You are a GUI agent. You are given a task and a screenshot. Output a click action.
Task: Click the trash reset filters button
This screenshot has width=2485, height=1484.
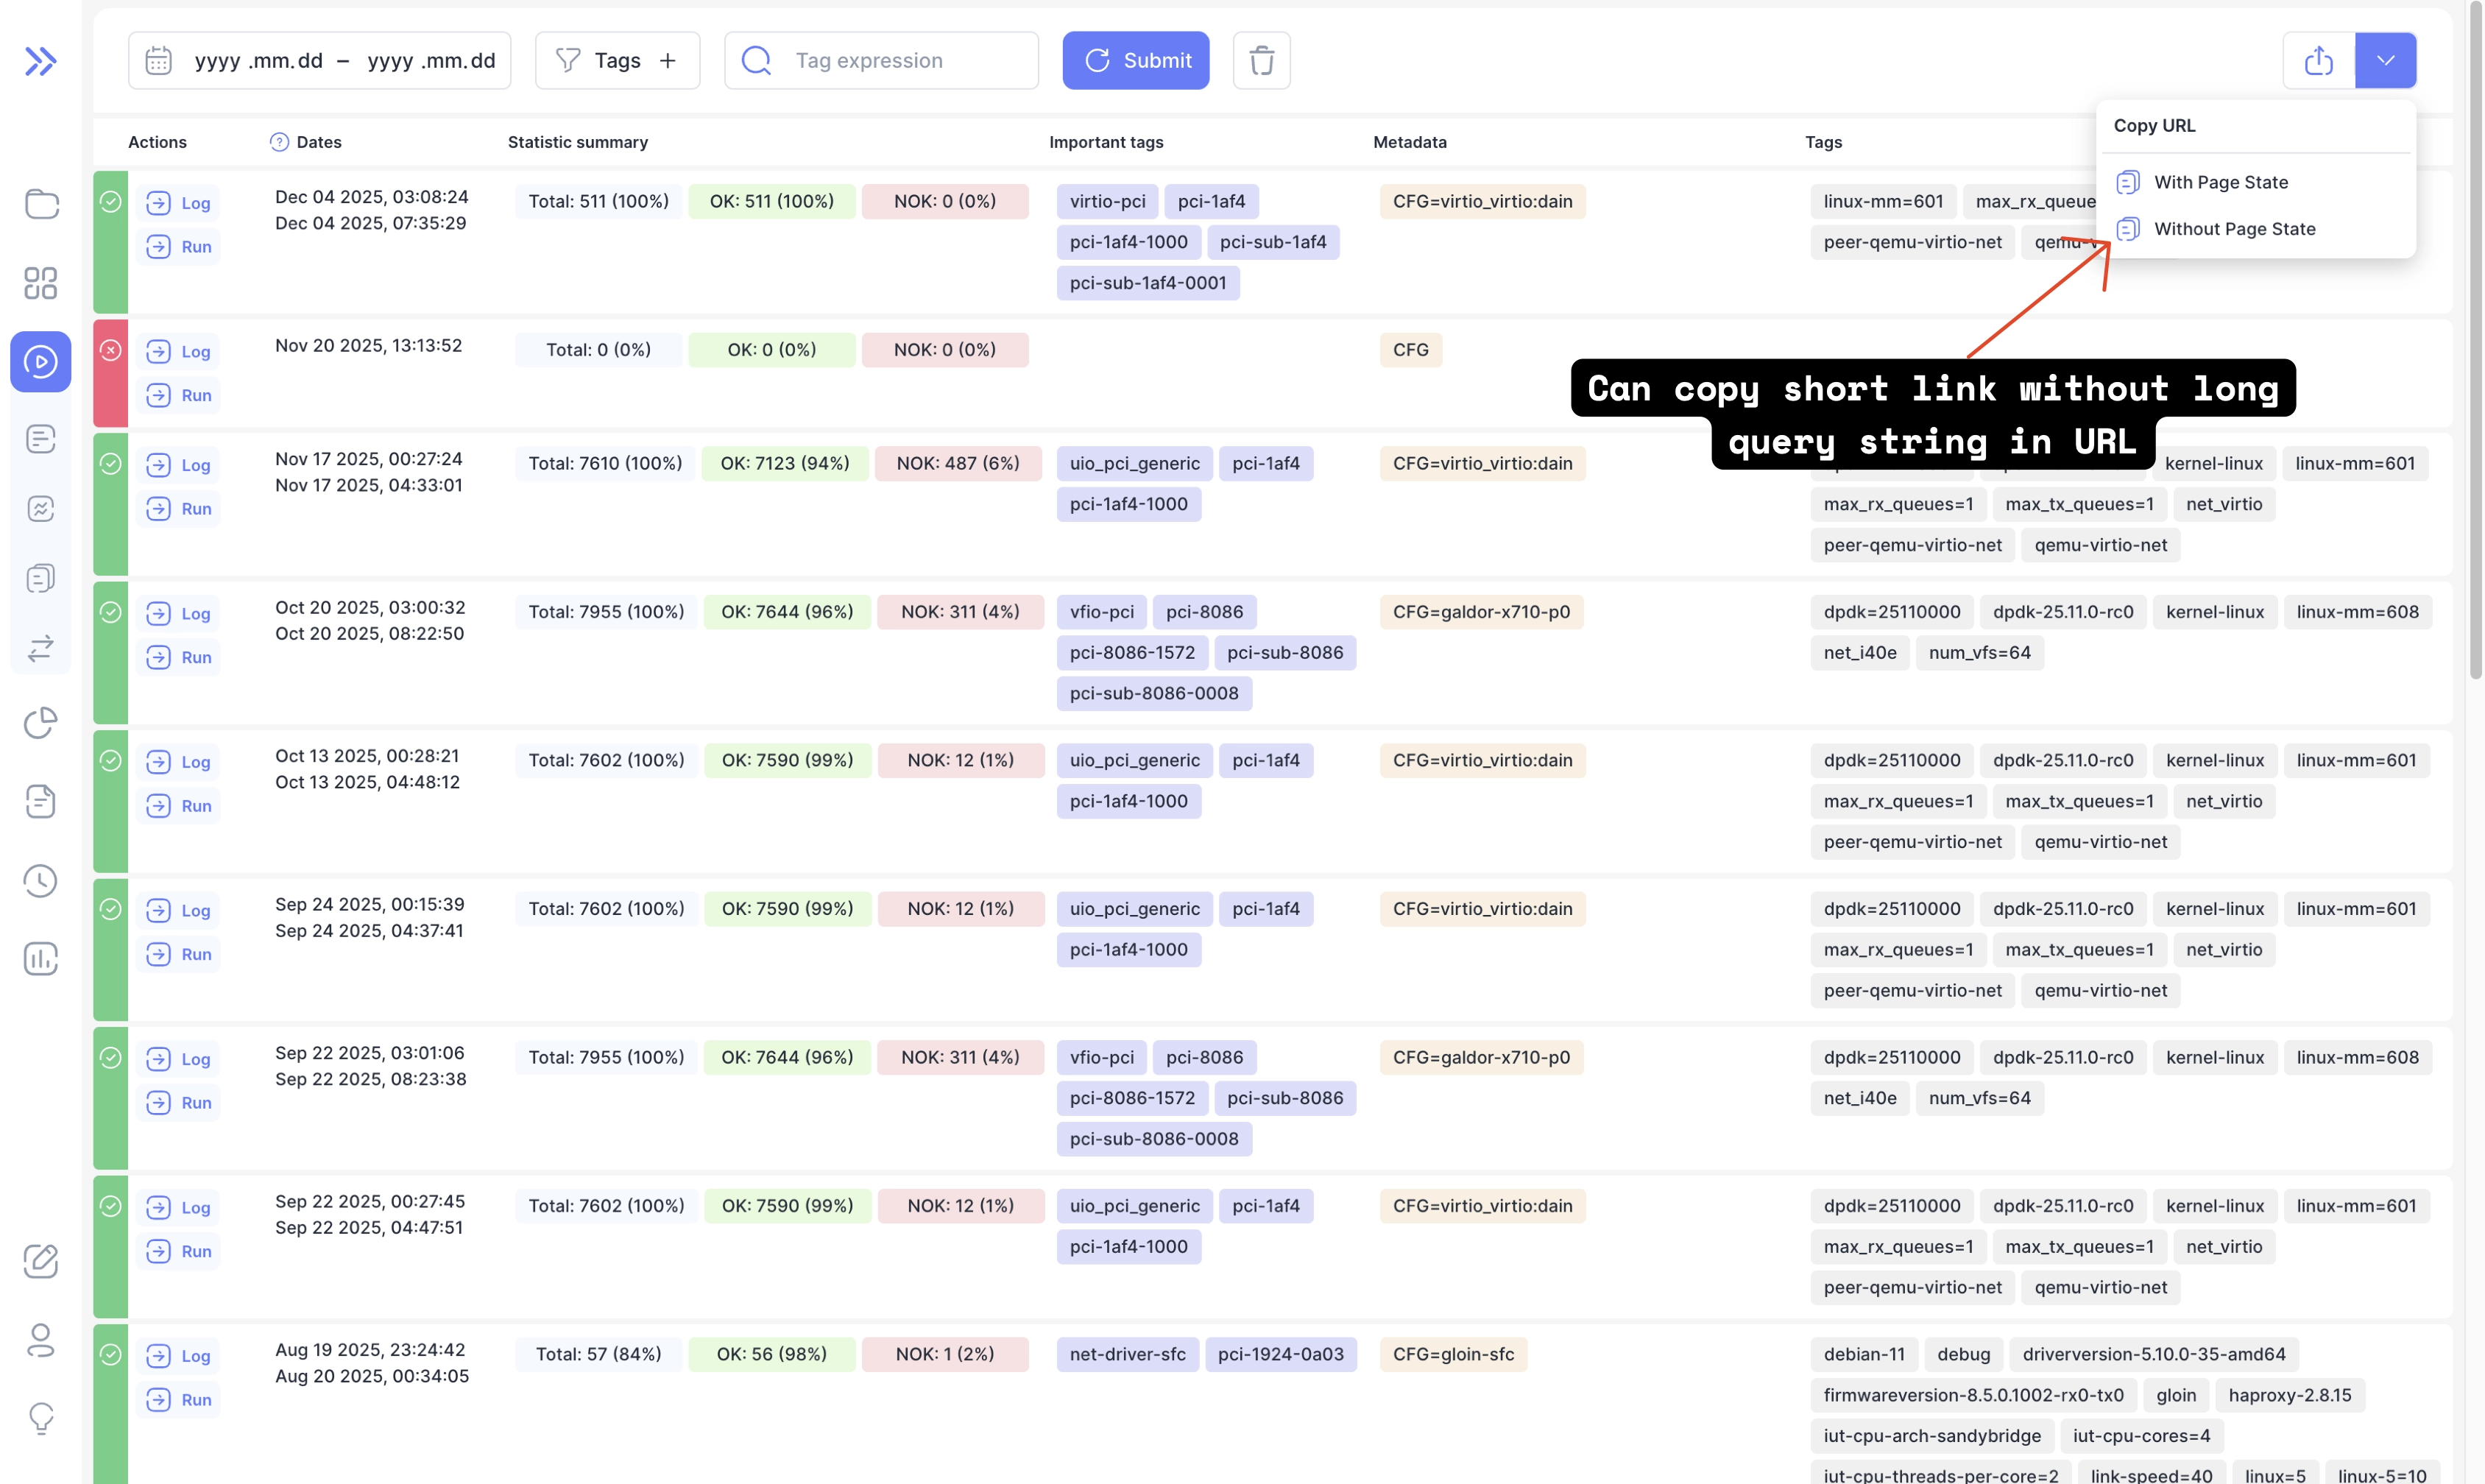tap(1261, 61)
